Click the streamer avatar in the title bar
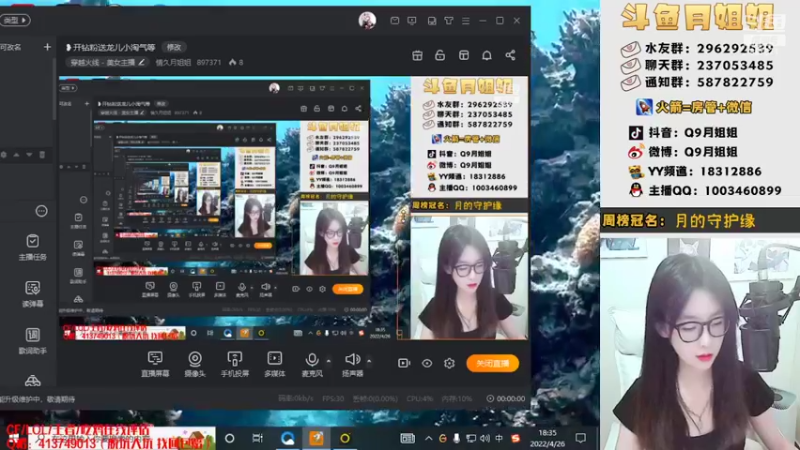800x450 pixels. [367, 20]
